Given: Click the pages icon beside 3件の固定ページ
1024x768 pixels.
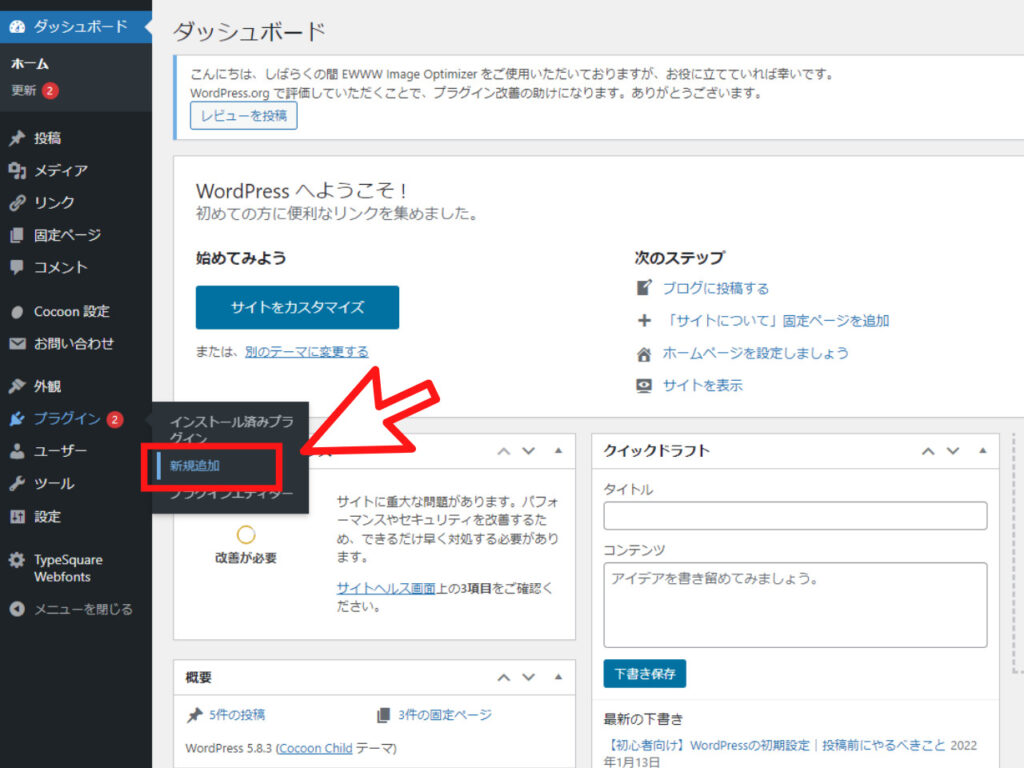Looking at the screenshot, I should coord(383,715).
